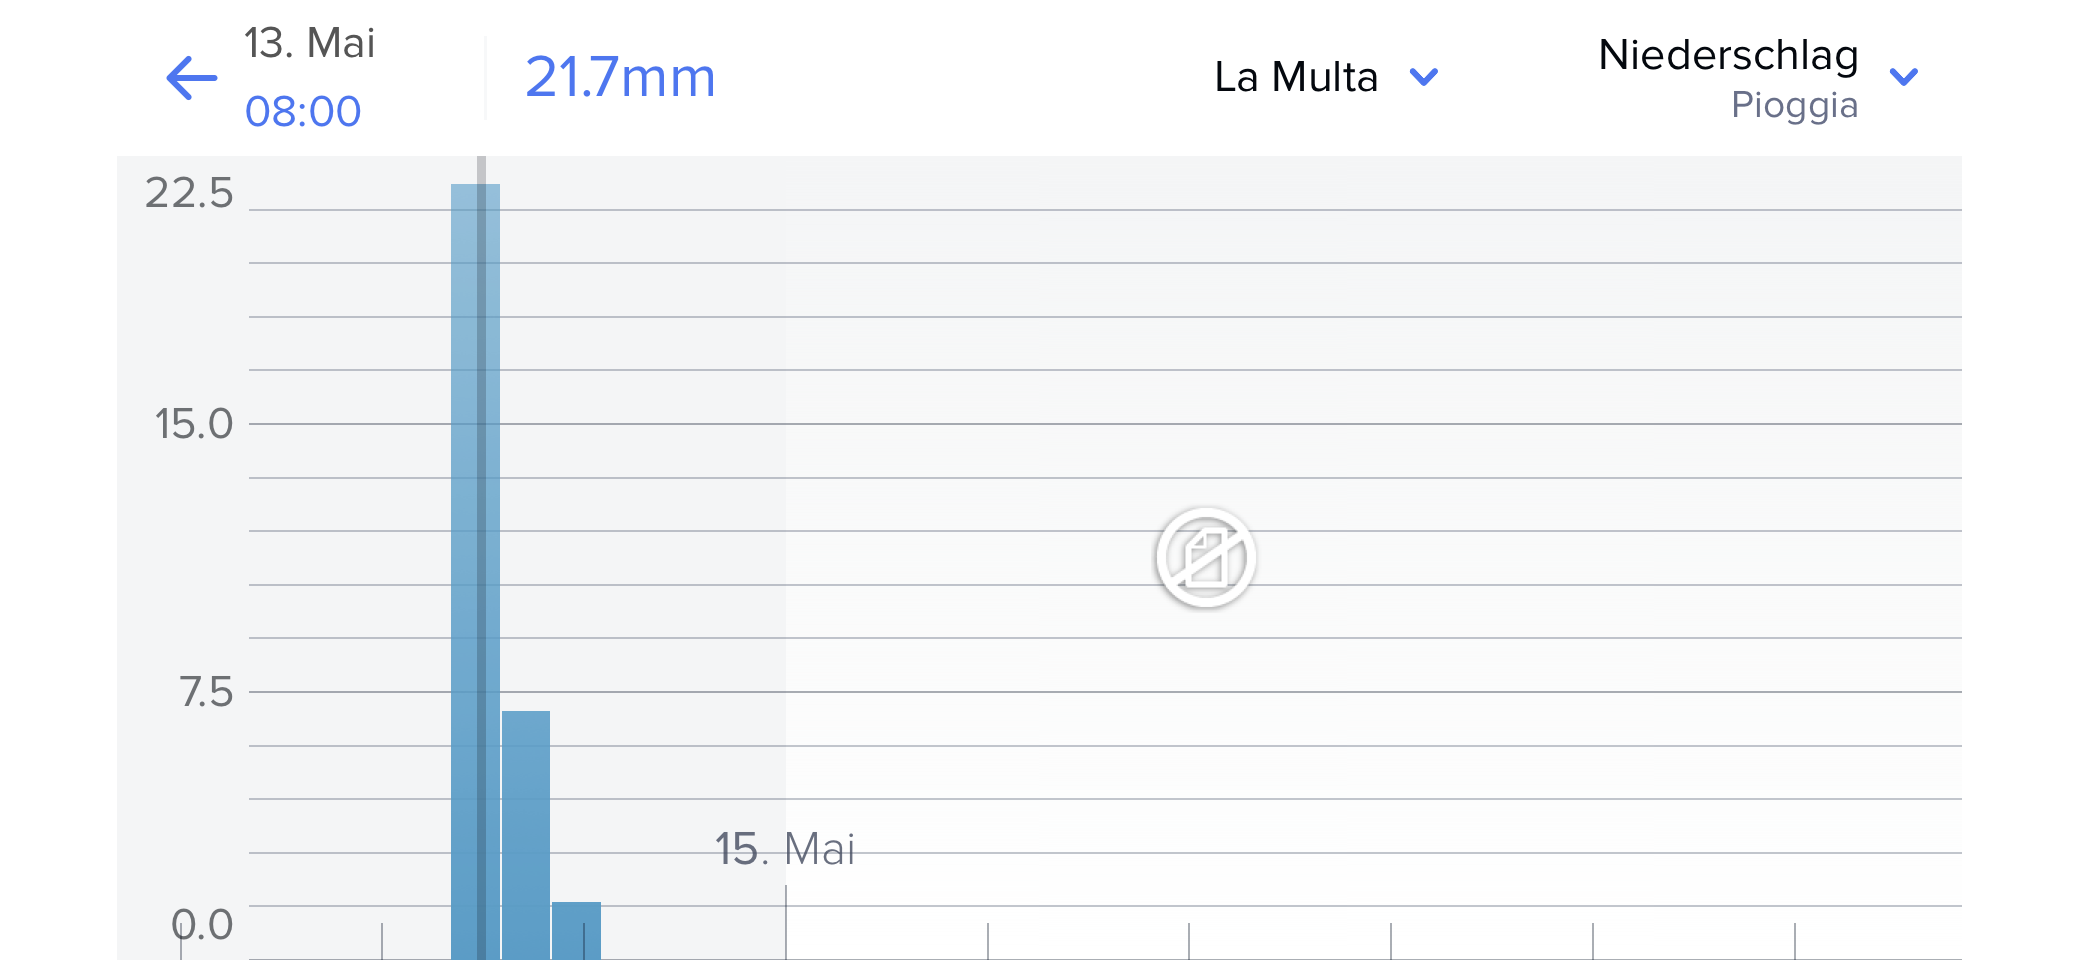
Task: Click the 15. Mai timeline marker
Action: coord(784,849)
